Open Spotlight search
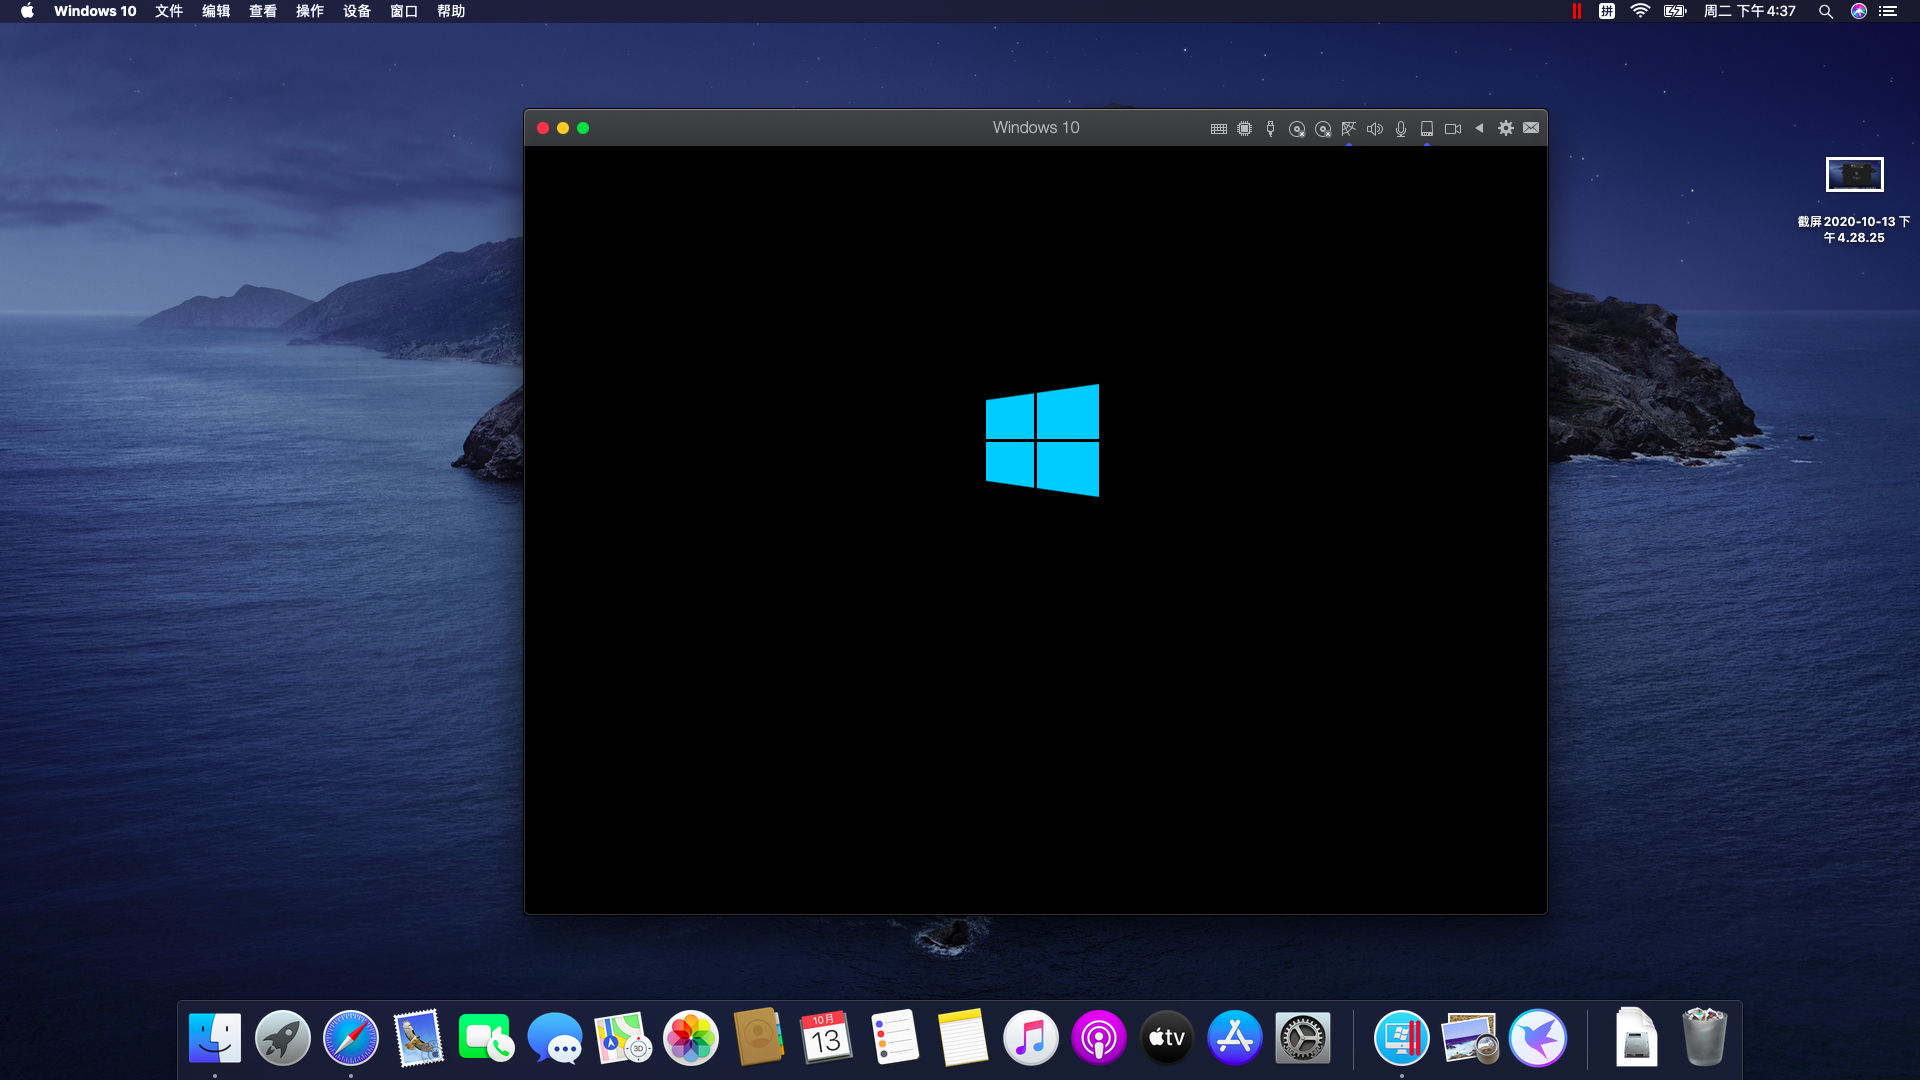This screenshot has height=1080, width=1920. pyautogui.click(x=1826, y=11)
